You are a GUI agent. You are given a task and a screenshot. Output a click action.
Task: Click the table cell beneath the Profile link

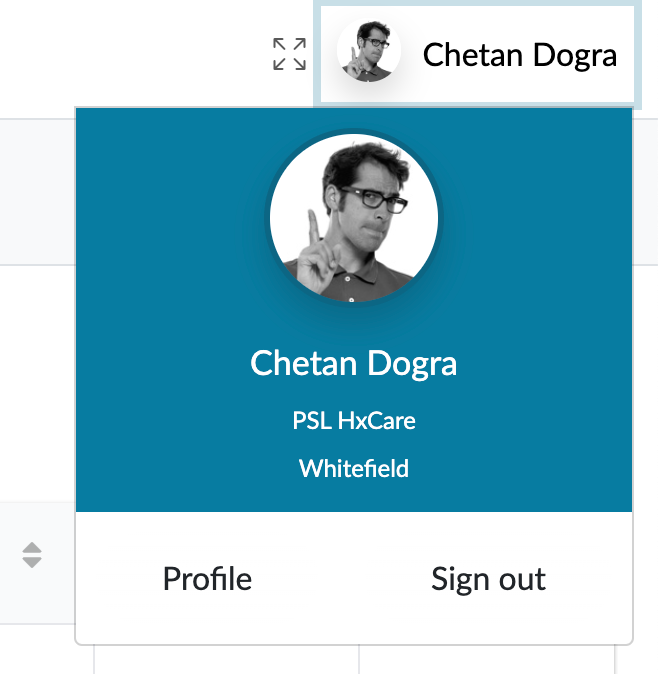(x=226, y=660)
